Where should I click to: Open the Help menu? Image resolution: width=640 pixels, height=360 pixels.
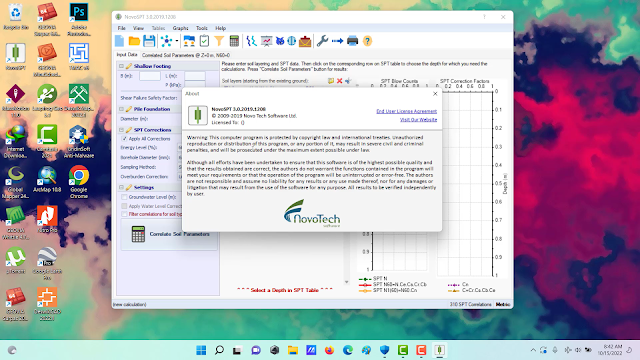click(x=220, y=28)
